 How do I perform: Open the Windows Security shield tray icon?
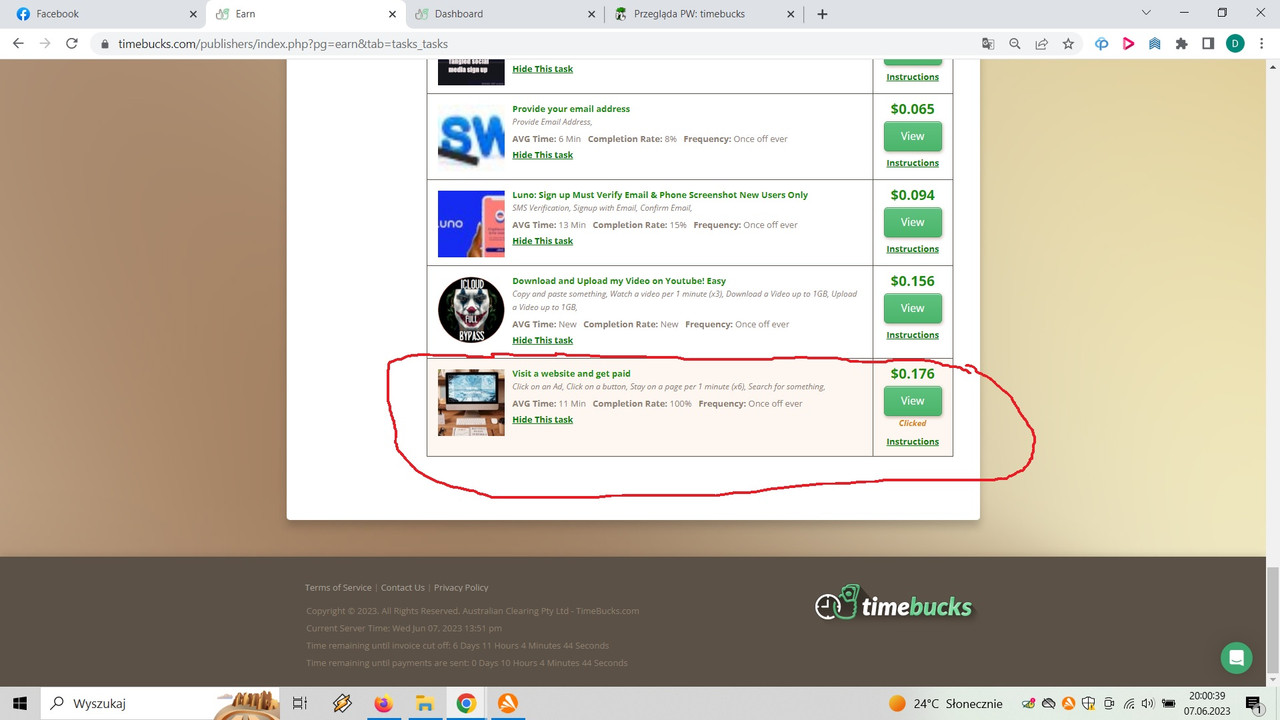click(1088, 703)
